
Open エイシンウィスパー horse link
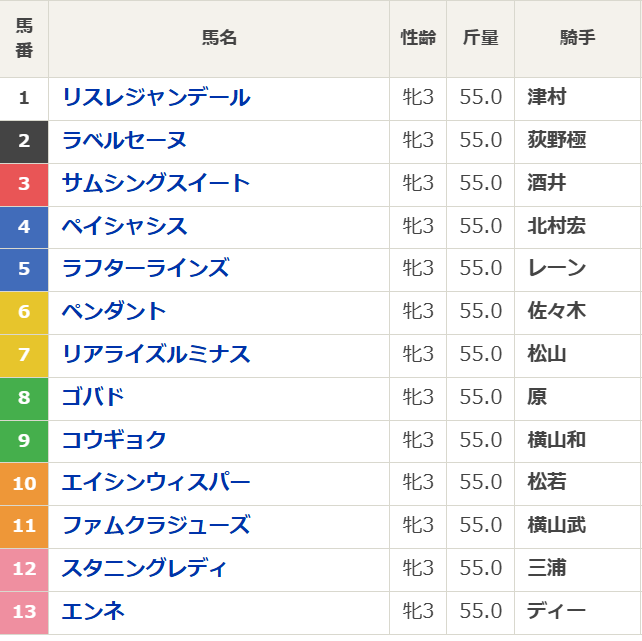click(156, 483)
